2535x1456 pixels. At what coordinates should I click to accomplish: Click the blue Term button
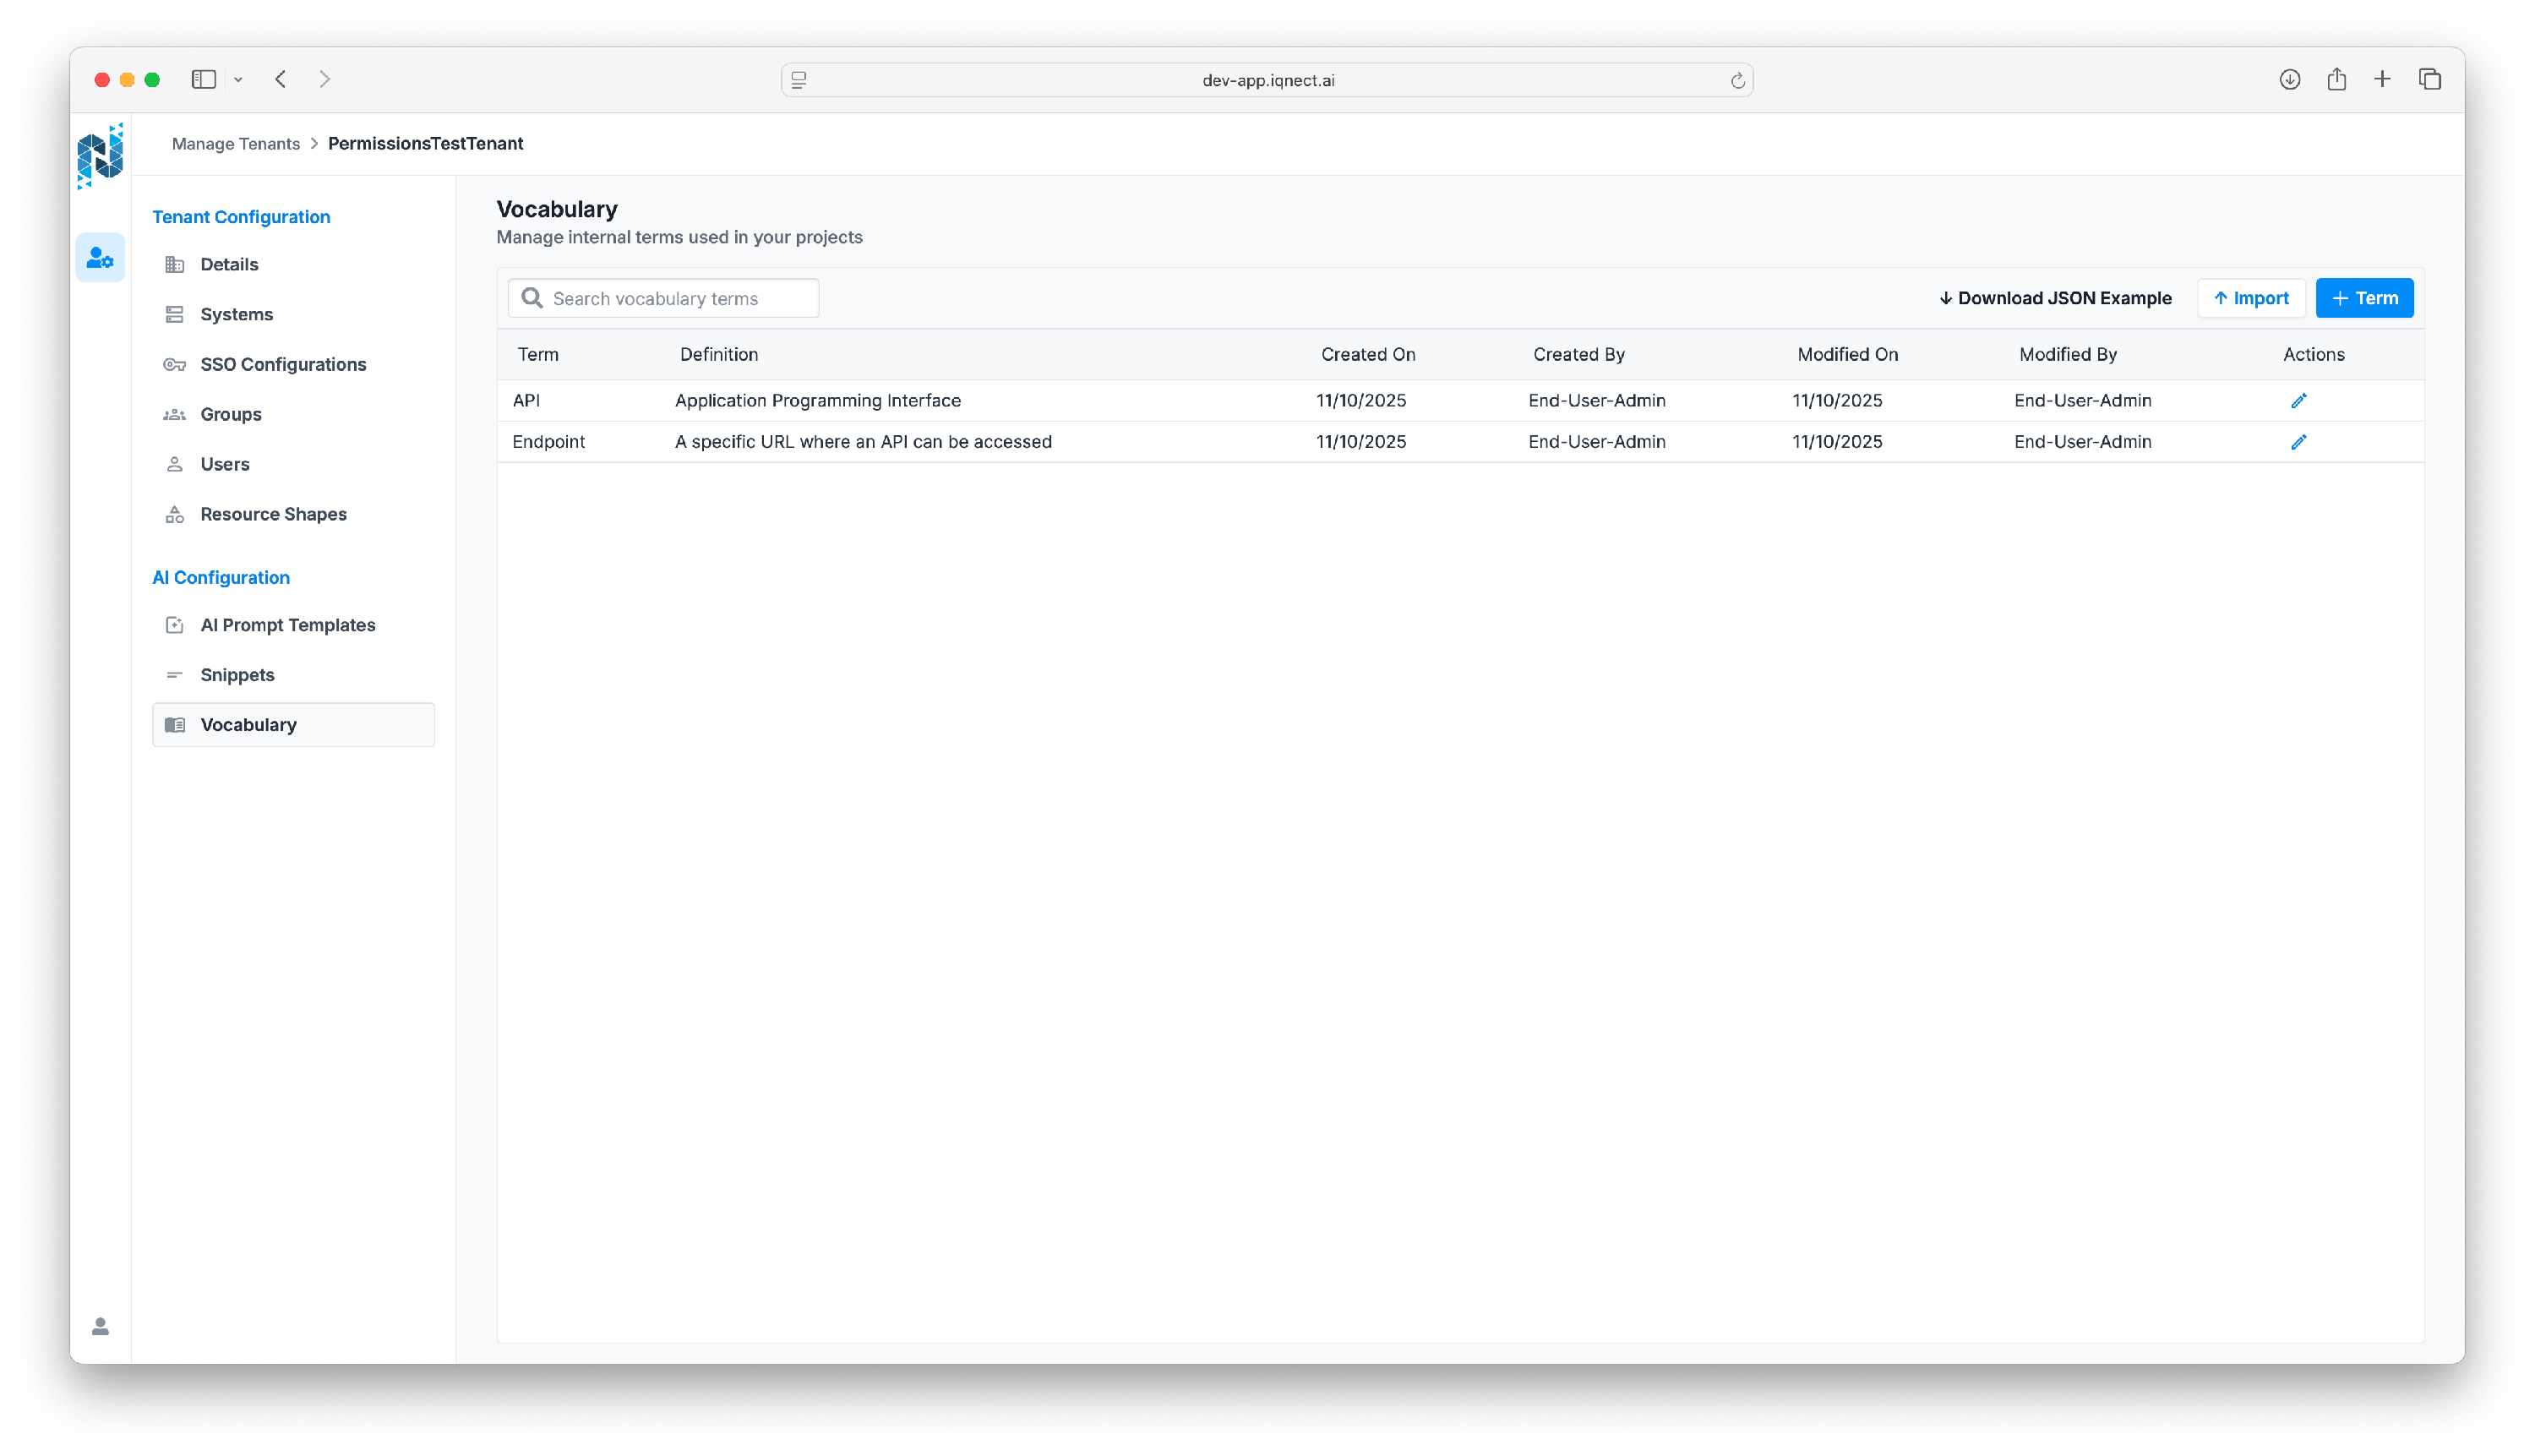(x=2363, y=298)
